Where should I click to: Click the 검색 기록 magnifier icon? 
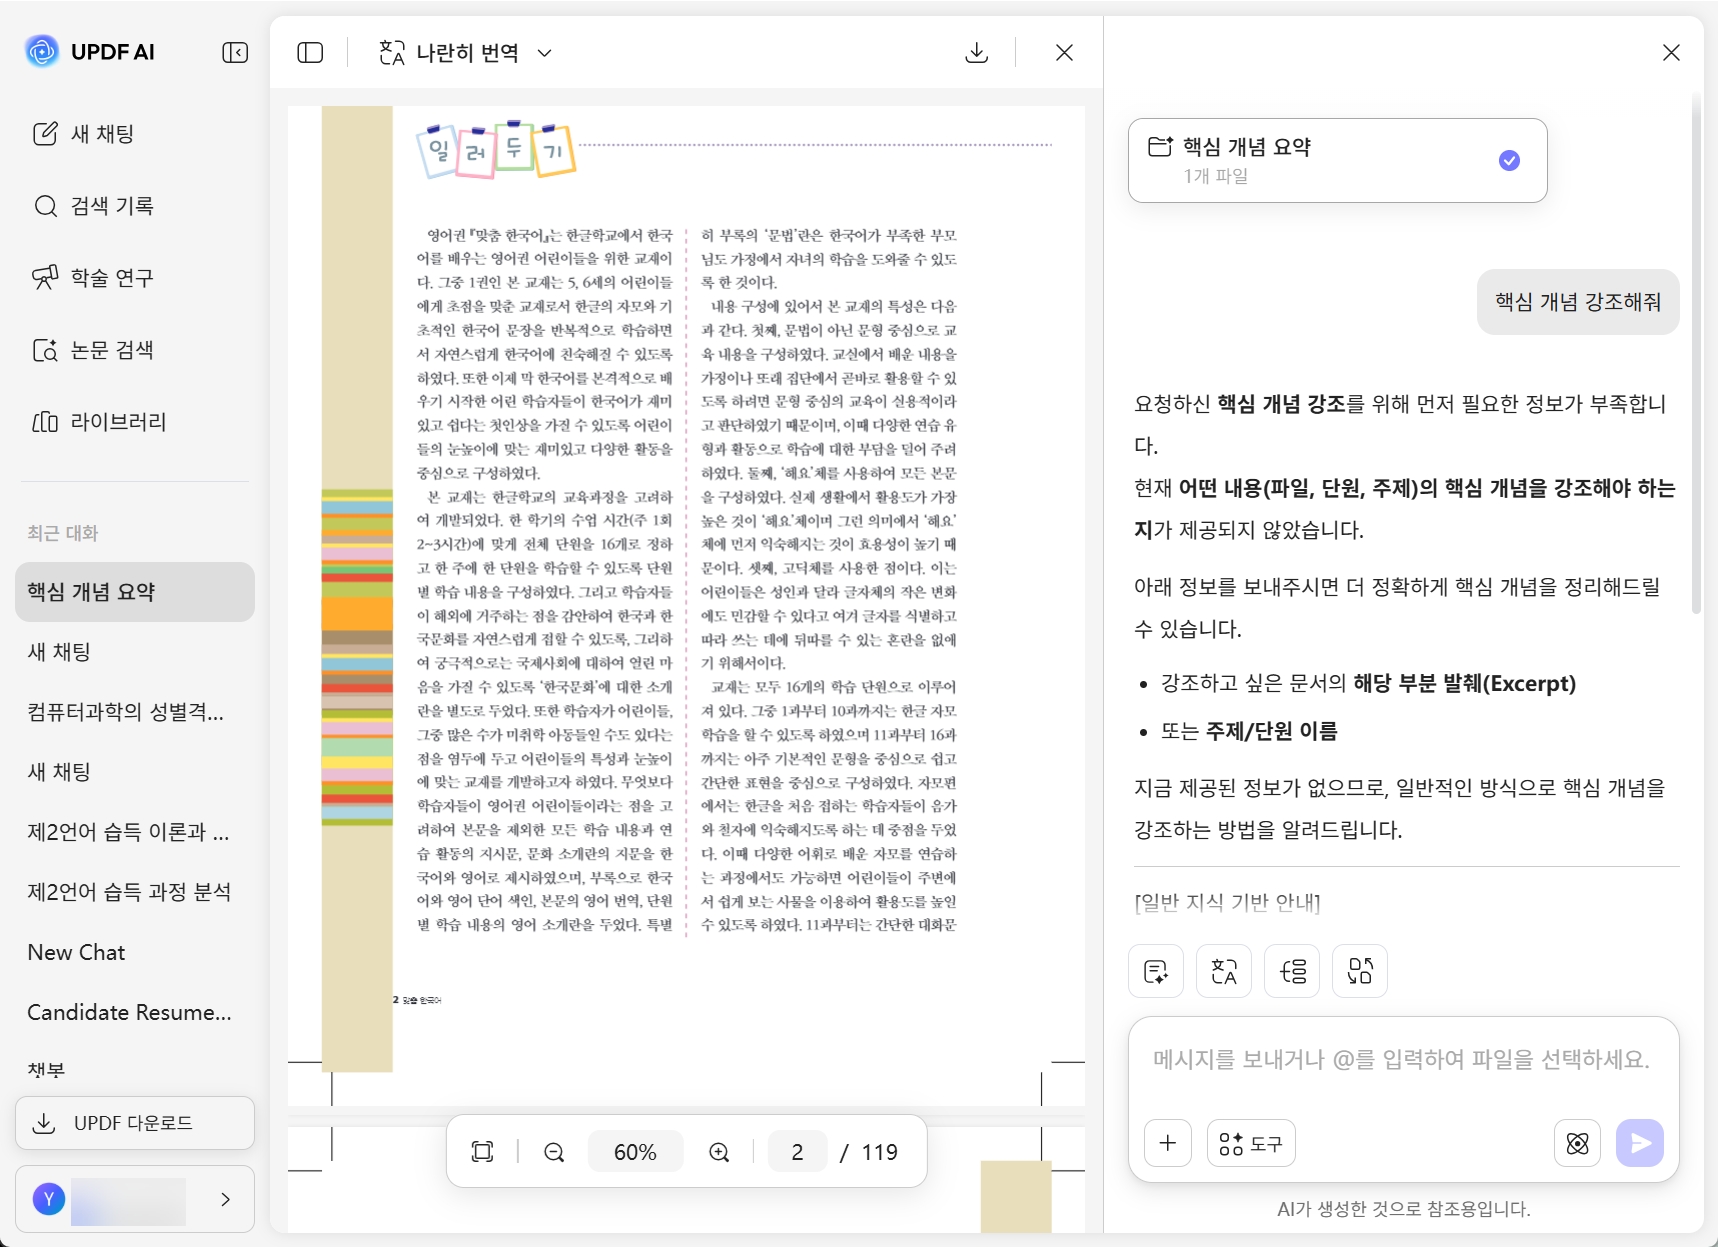[x=45, y=206]
